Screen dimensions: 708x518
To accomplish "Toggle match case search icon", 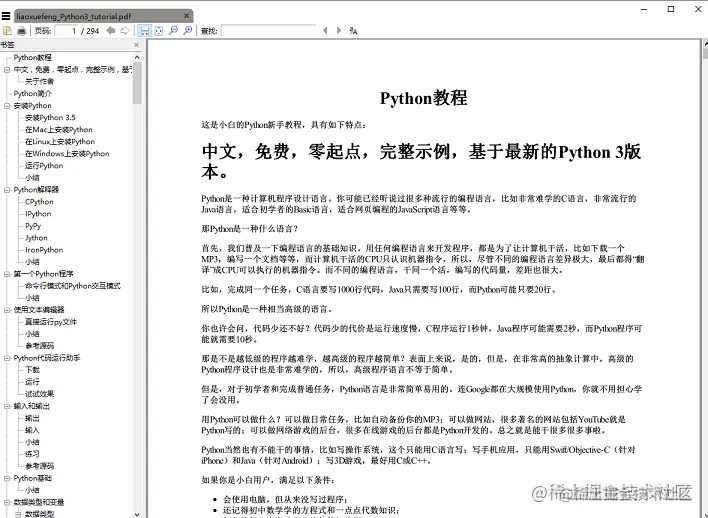I will [353, 31].
